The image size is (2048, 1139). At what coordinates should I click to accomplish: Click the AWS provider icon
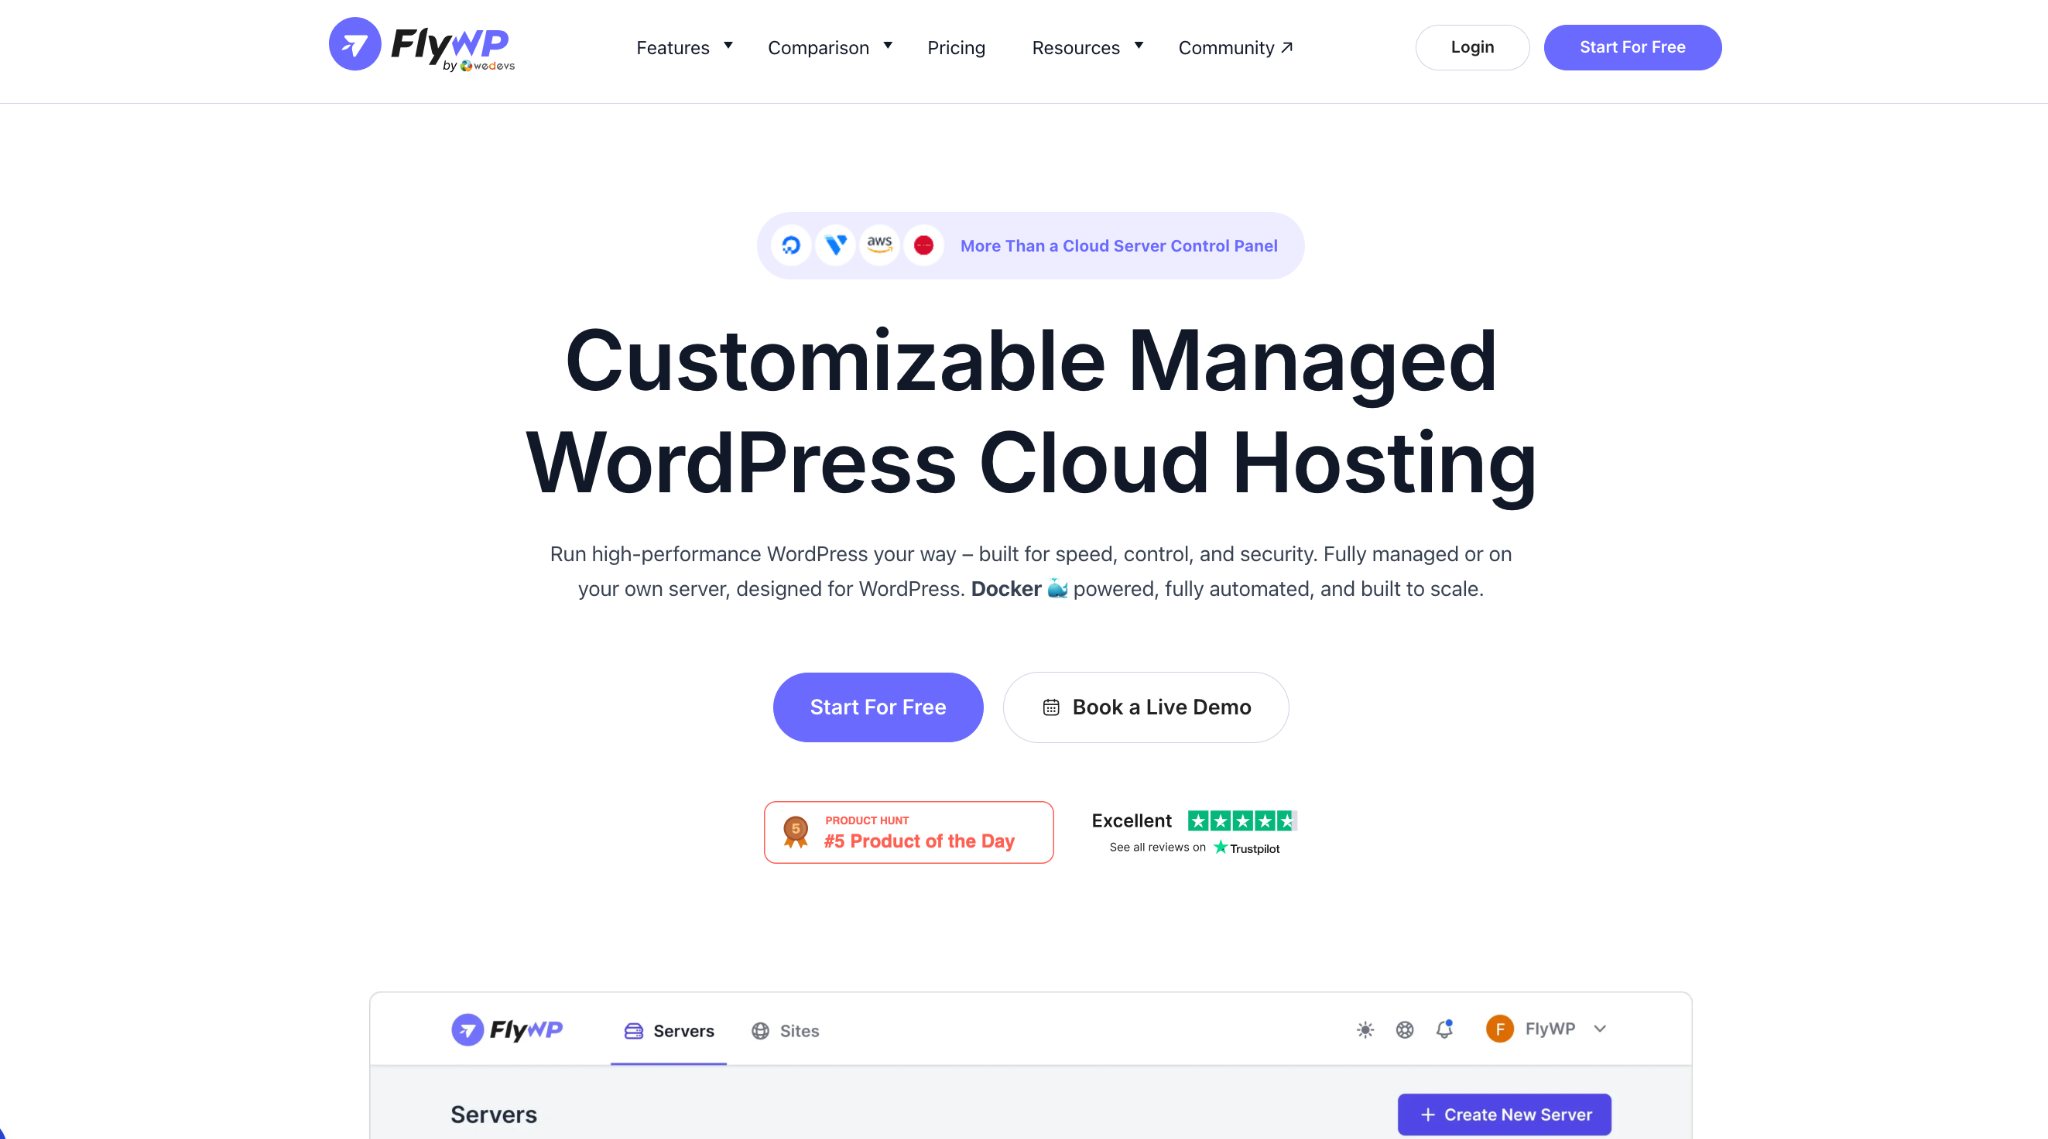(x=880, y=245)
